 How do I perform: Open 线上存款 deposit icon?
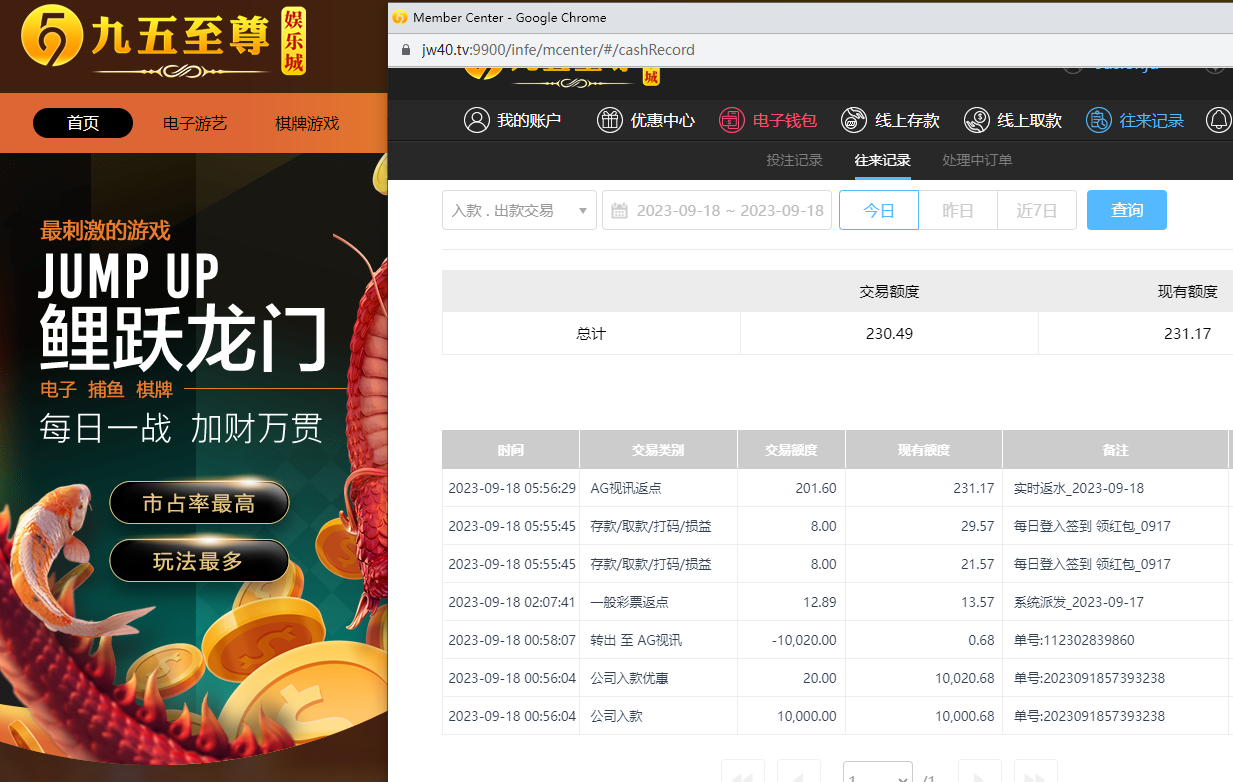(854, 120)
